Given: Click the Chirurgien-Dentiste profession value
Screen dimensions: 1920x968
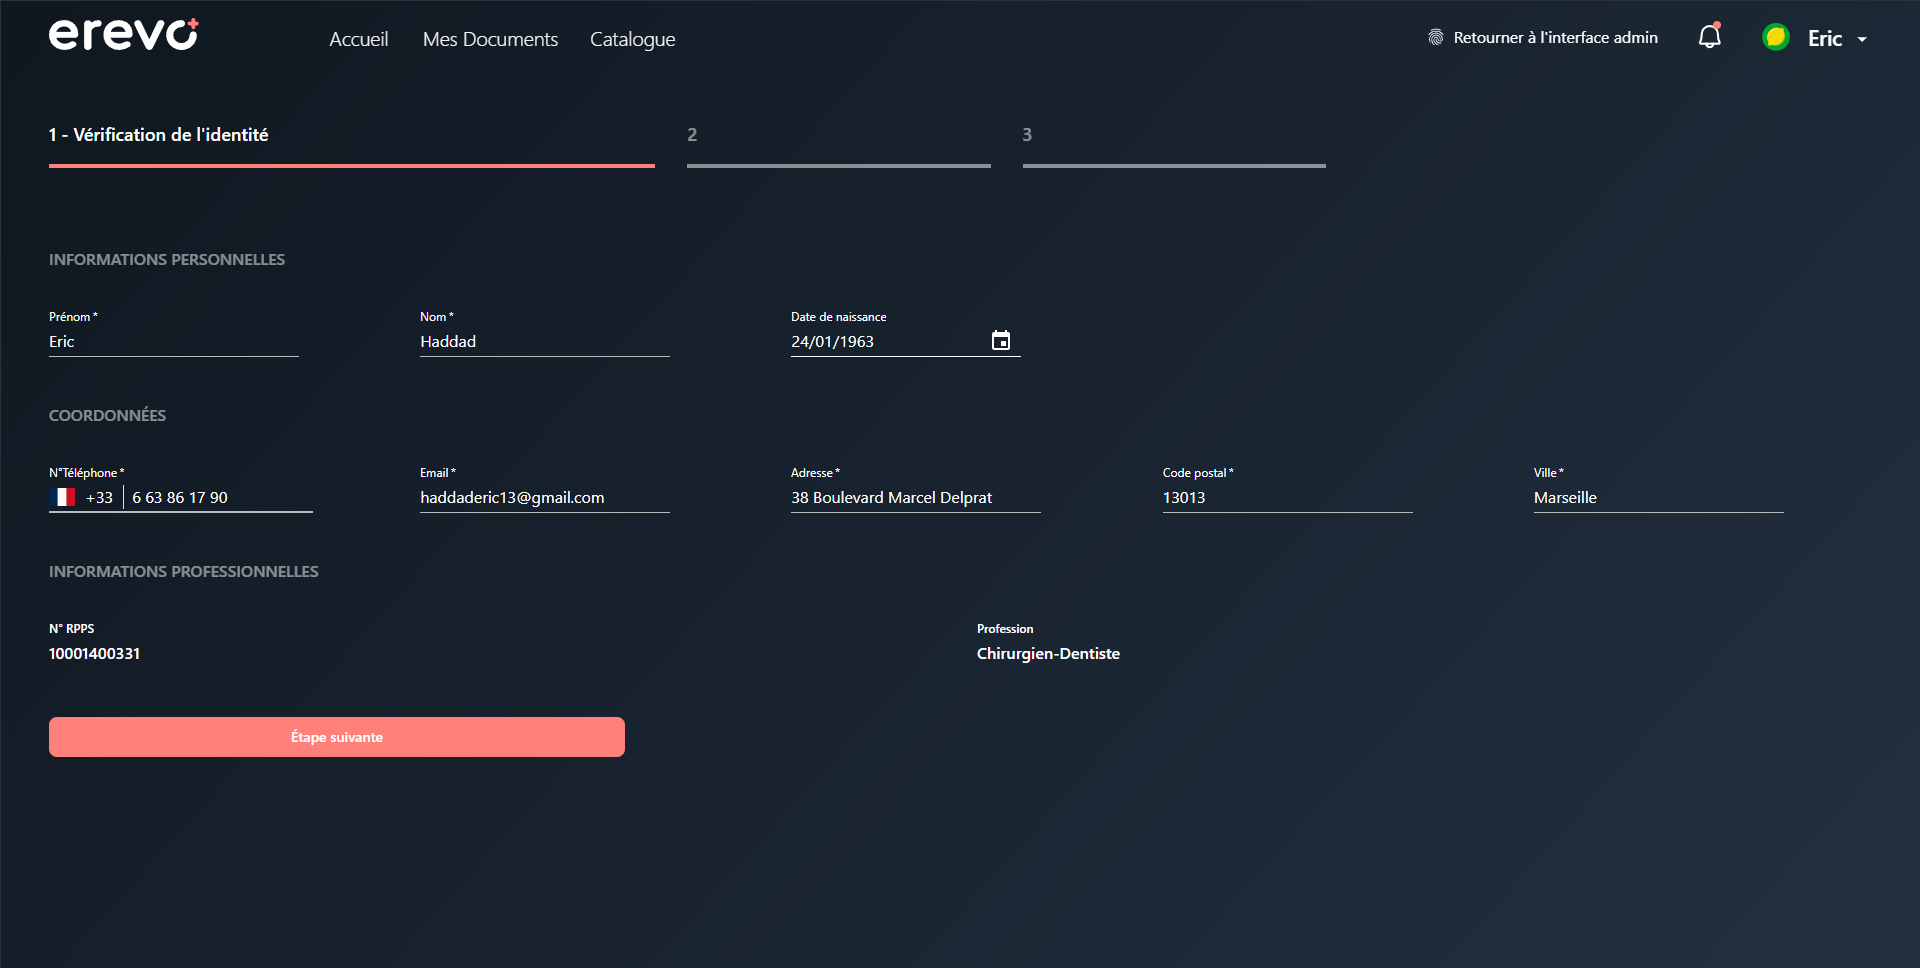Looking at the screenshot, I should [x=1048, y=653].
